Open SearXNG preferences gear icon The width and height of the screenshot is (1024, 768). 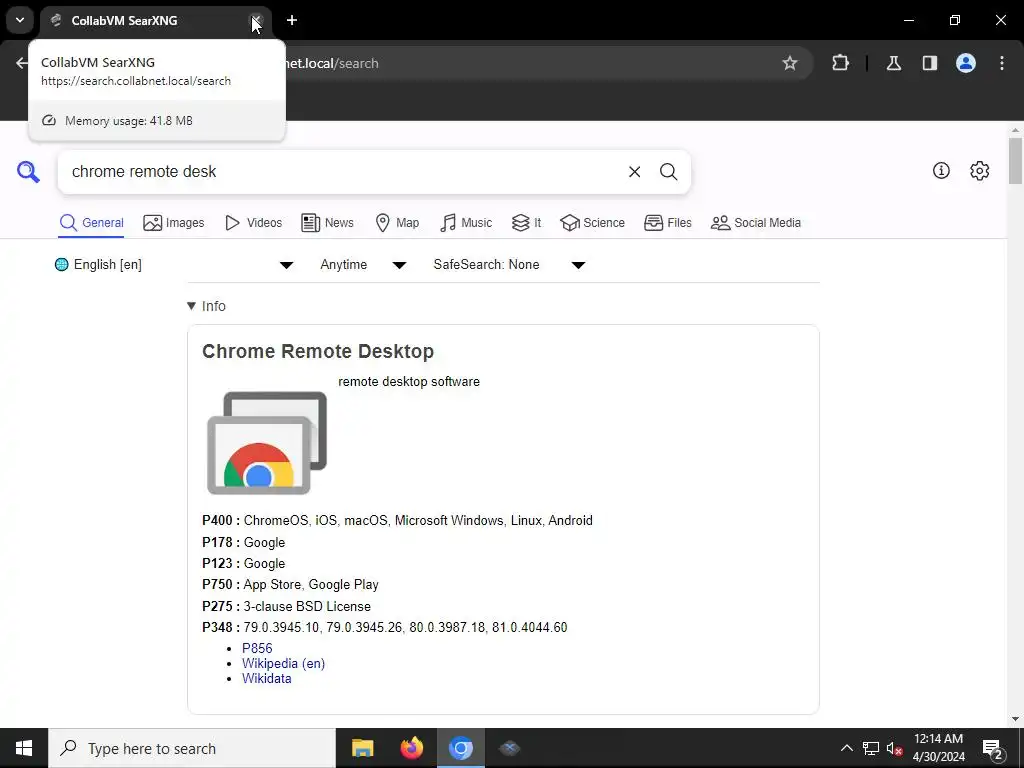(x=980, y=170)
